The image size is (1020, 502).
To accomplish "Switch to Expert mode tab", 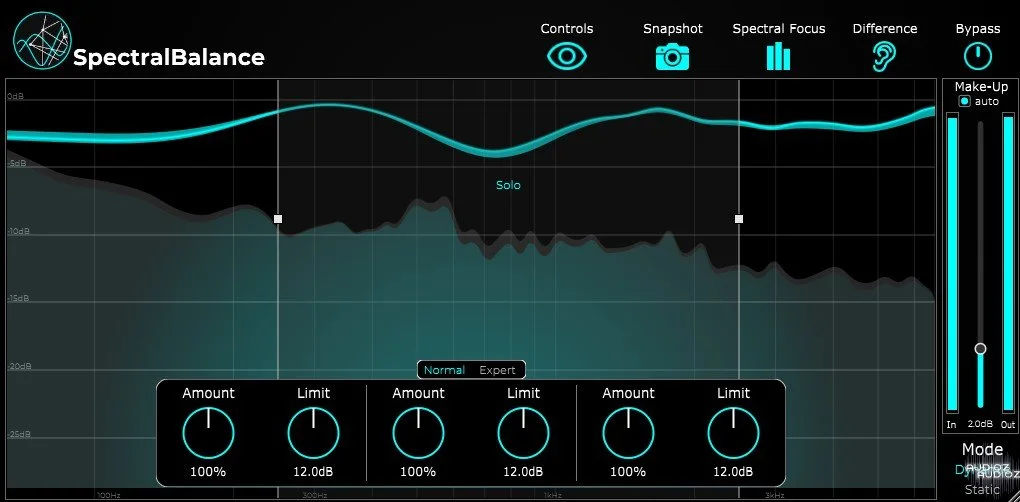I will tap(497, 370).
